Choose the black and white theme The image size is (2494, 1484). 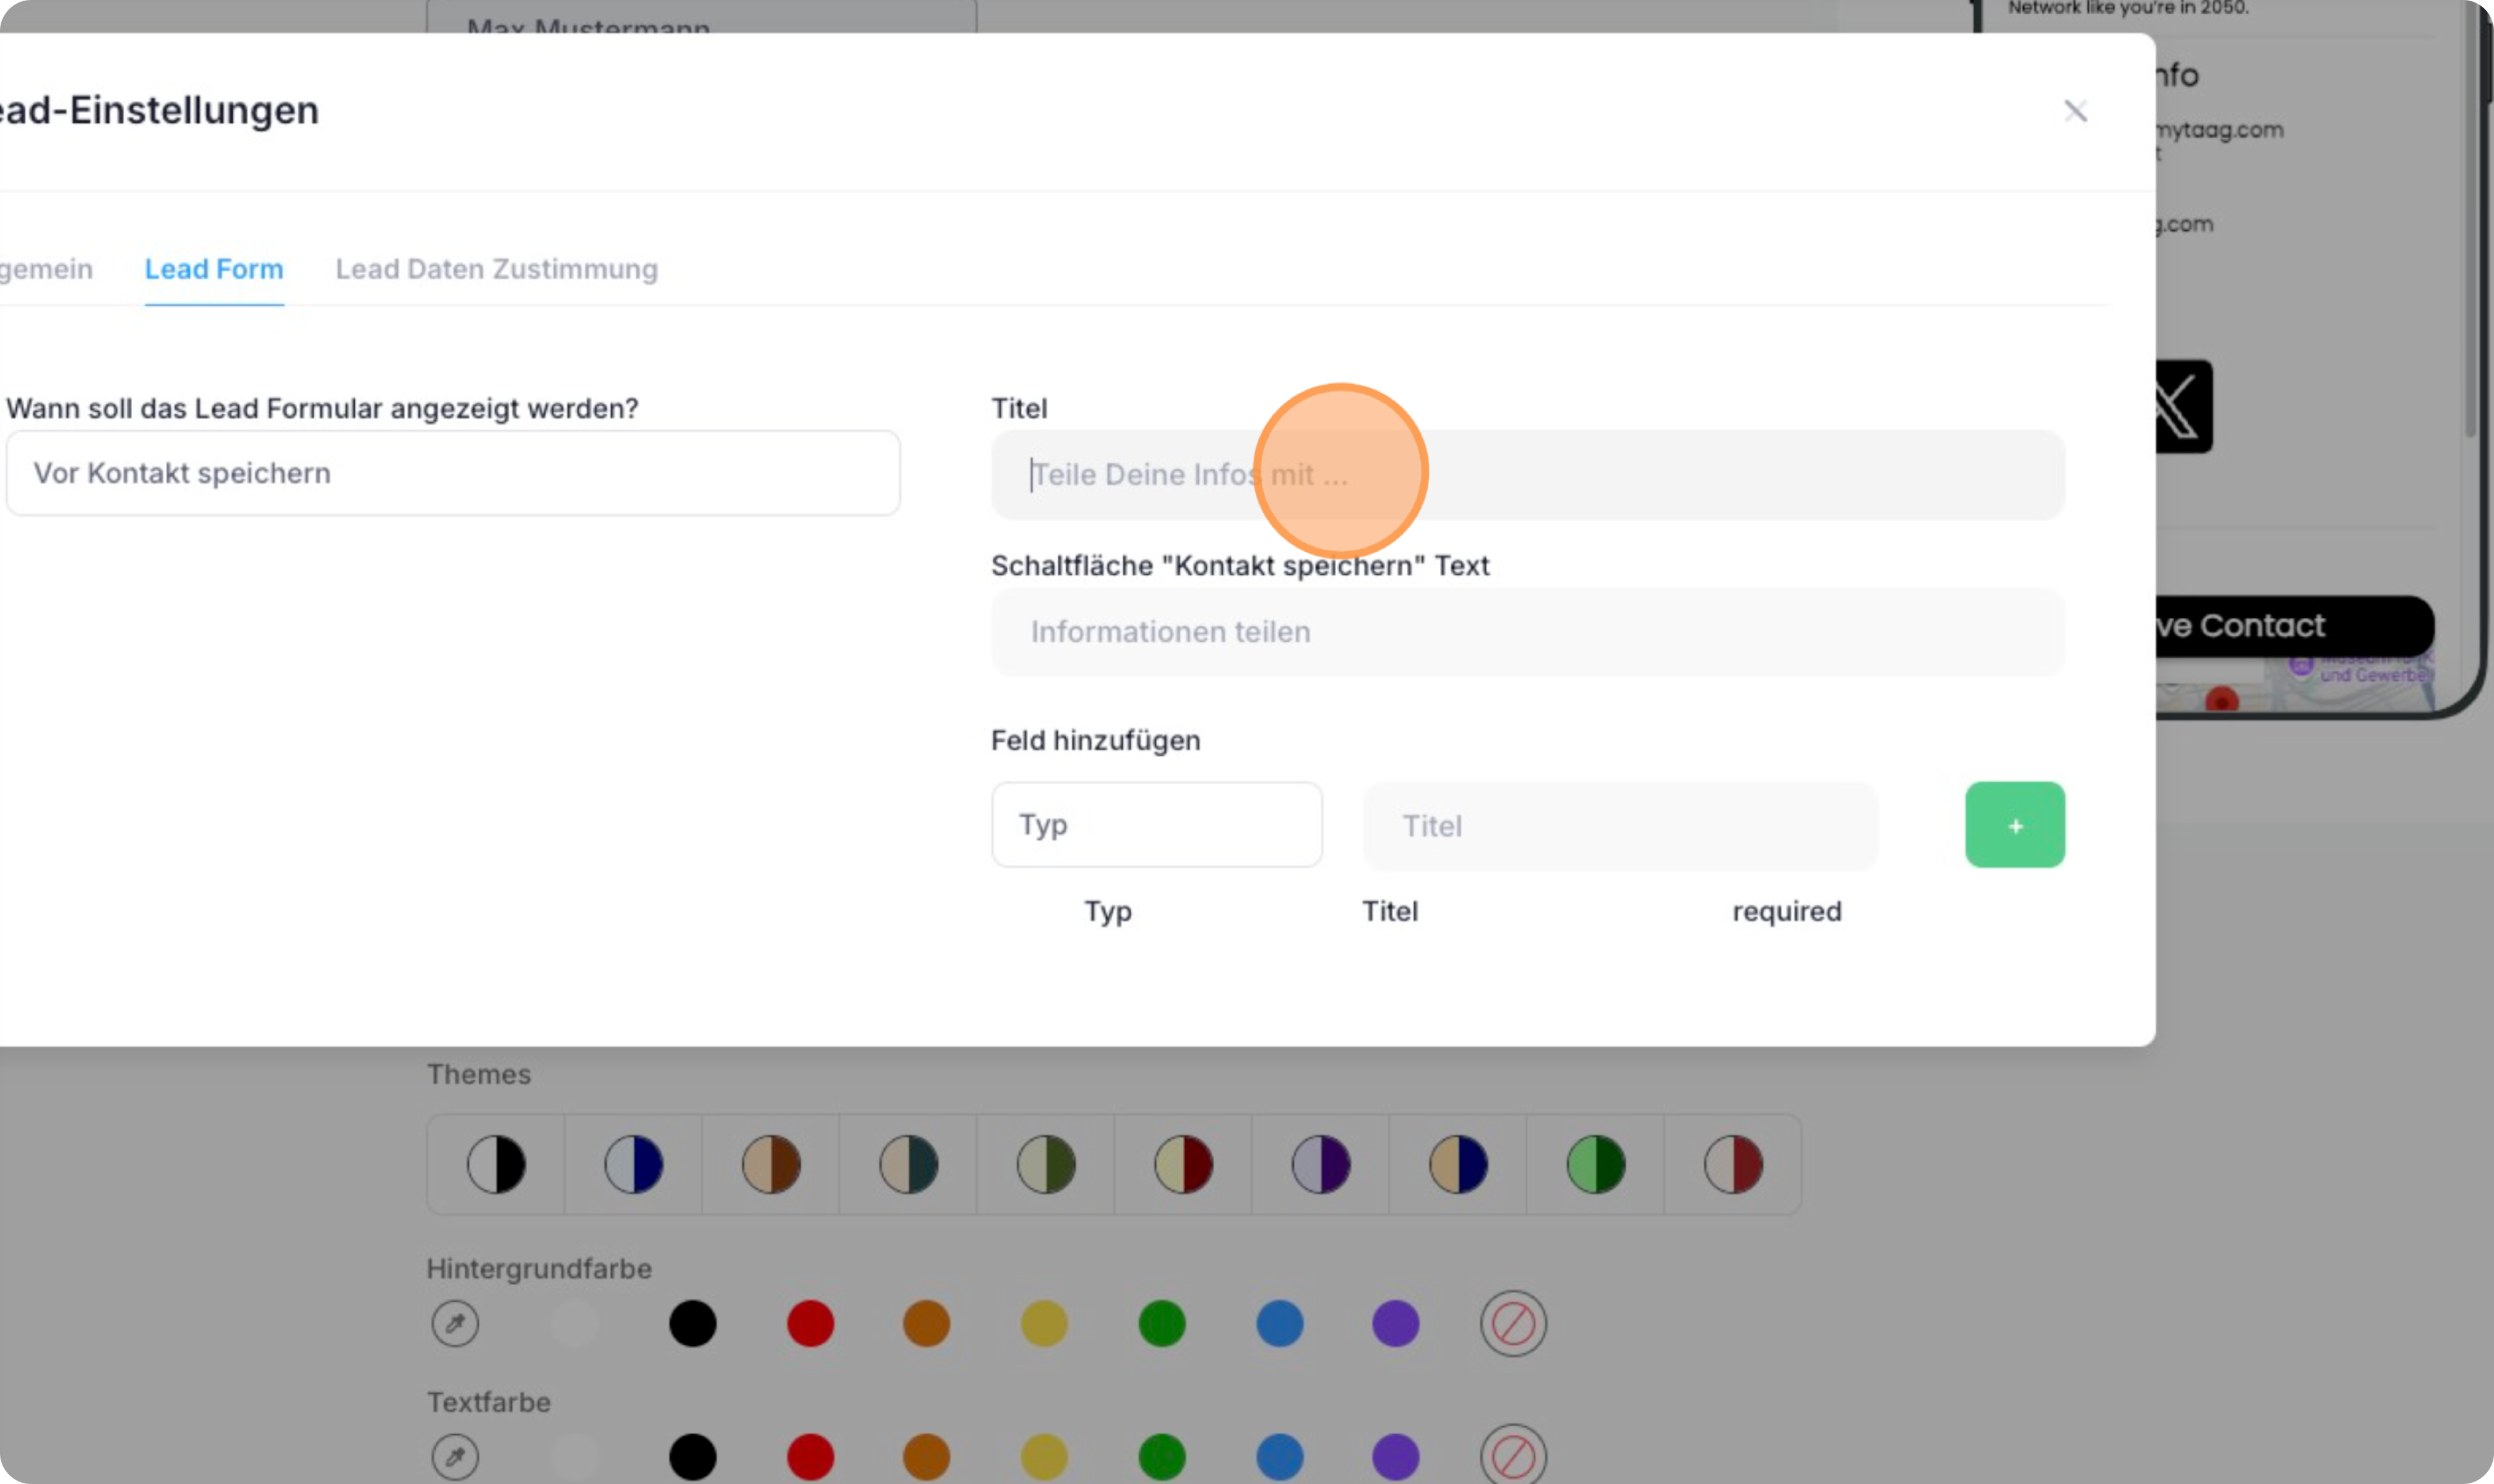[496, 1164]
